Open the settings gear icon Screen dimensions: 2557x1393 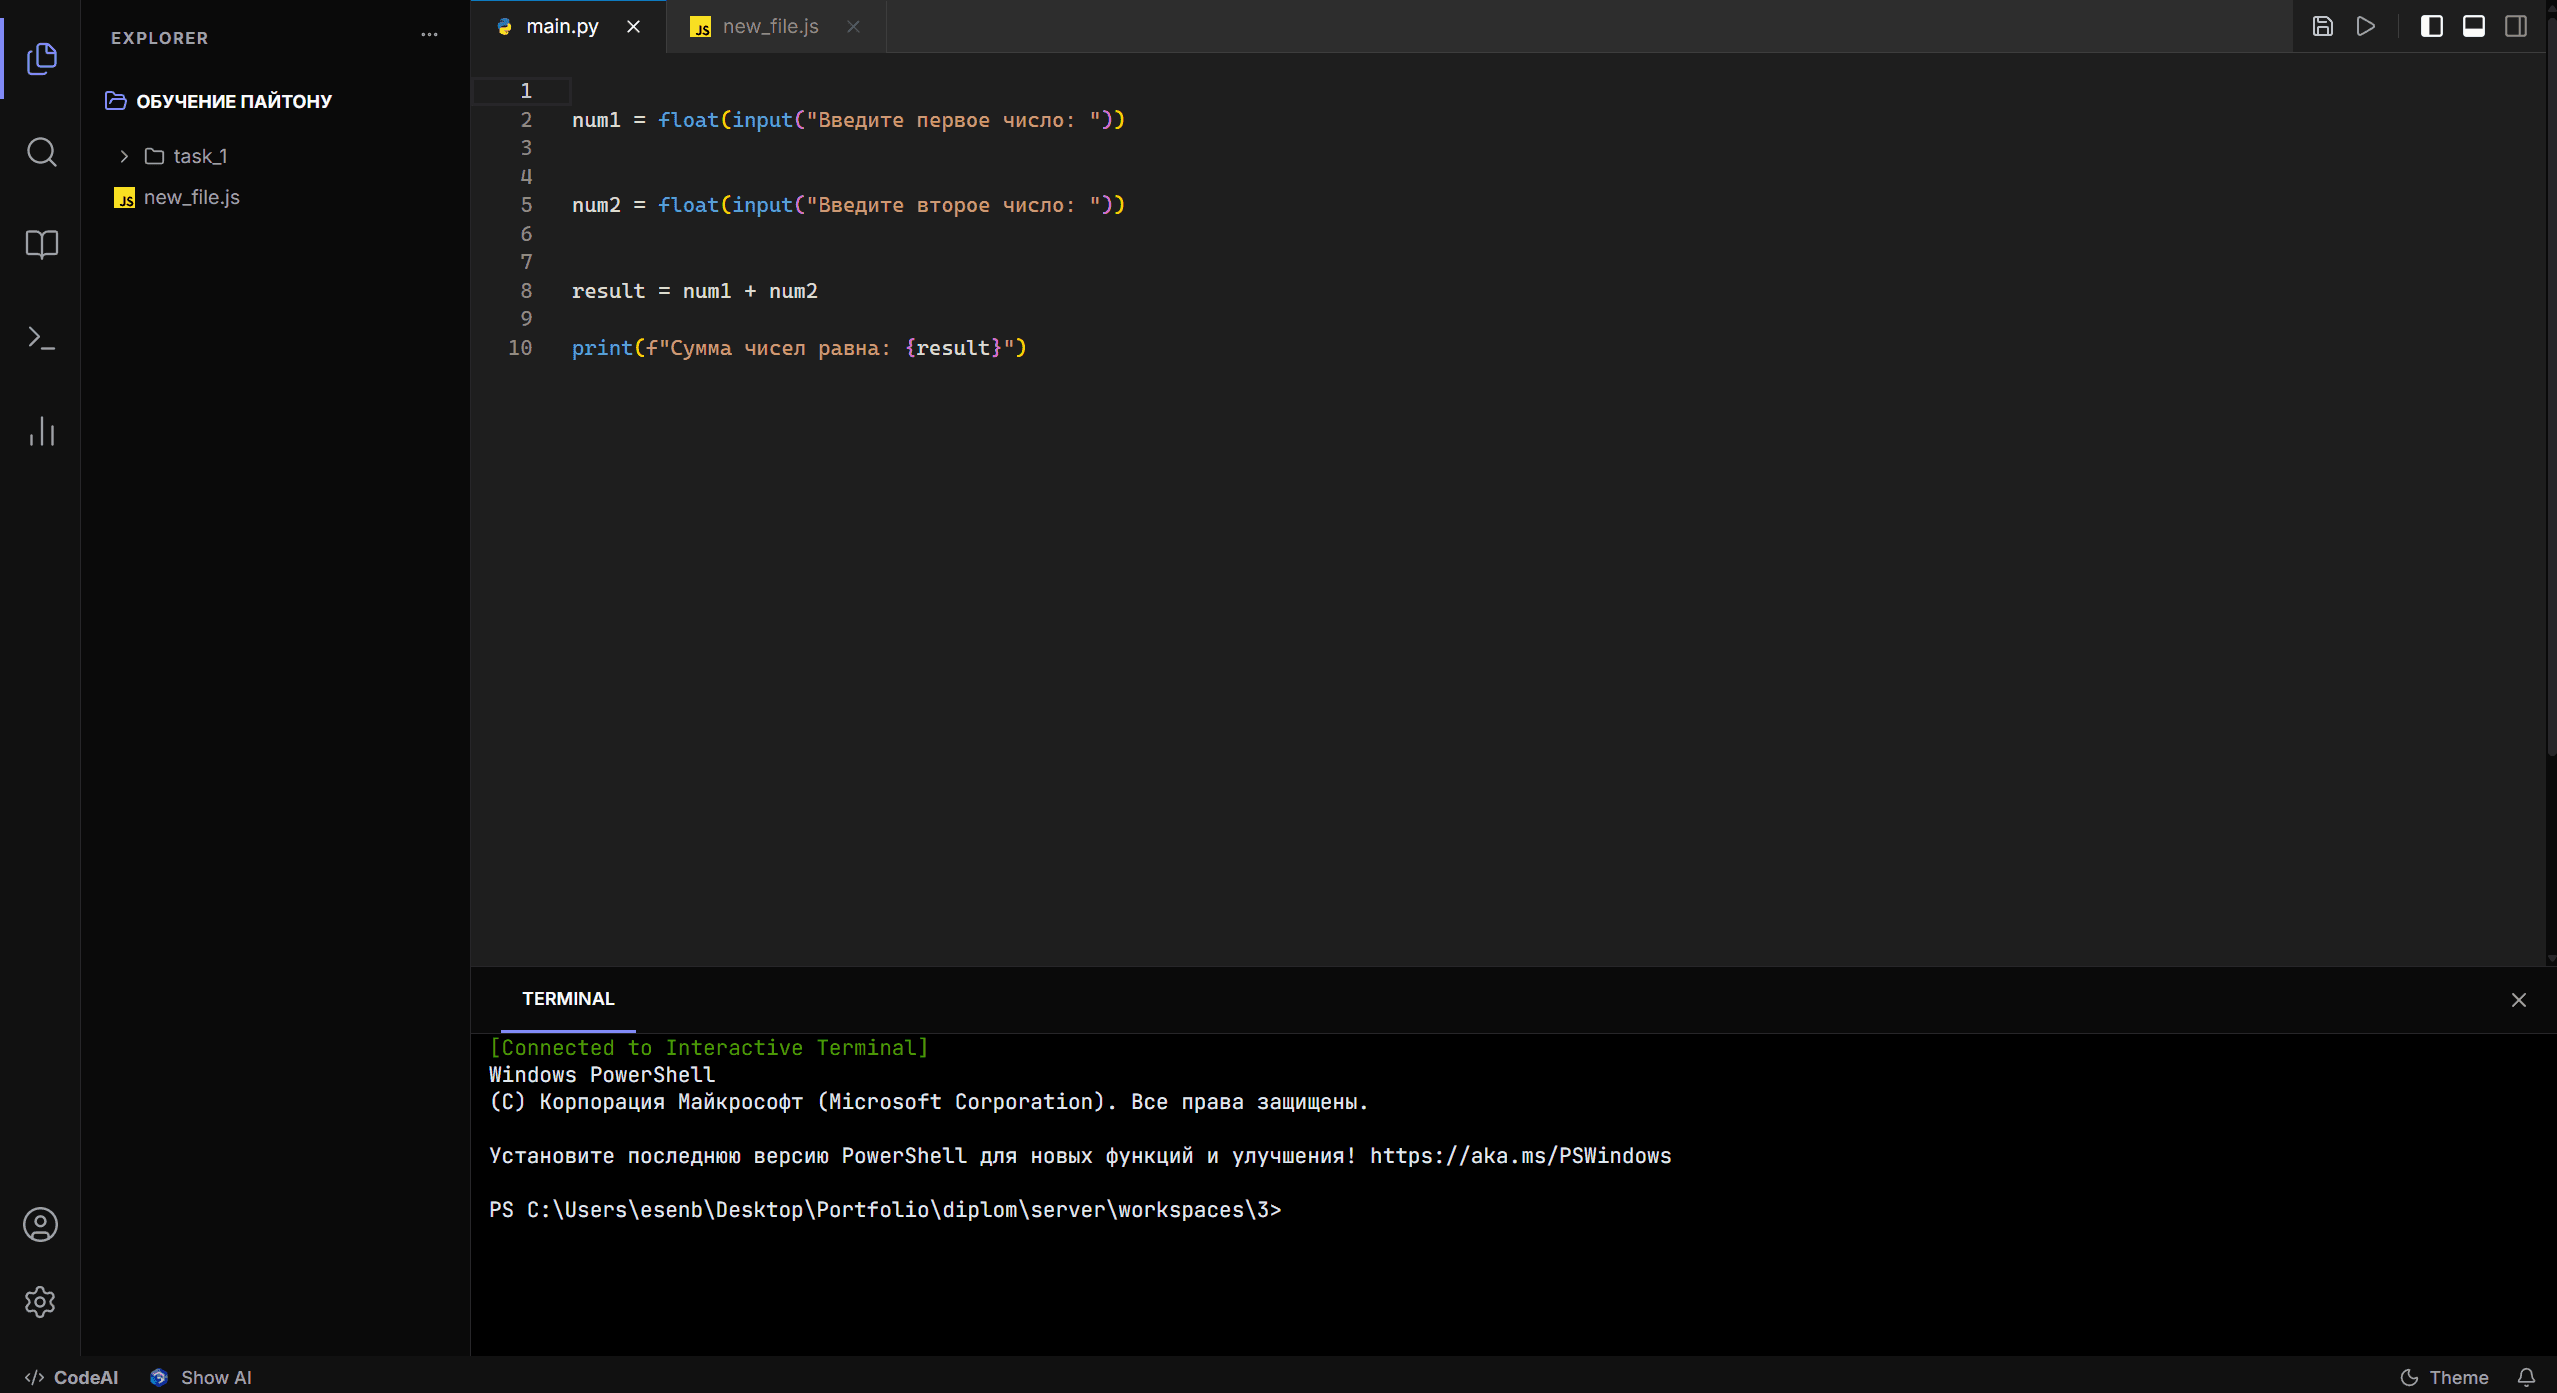(x=40, y=1301)
